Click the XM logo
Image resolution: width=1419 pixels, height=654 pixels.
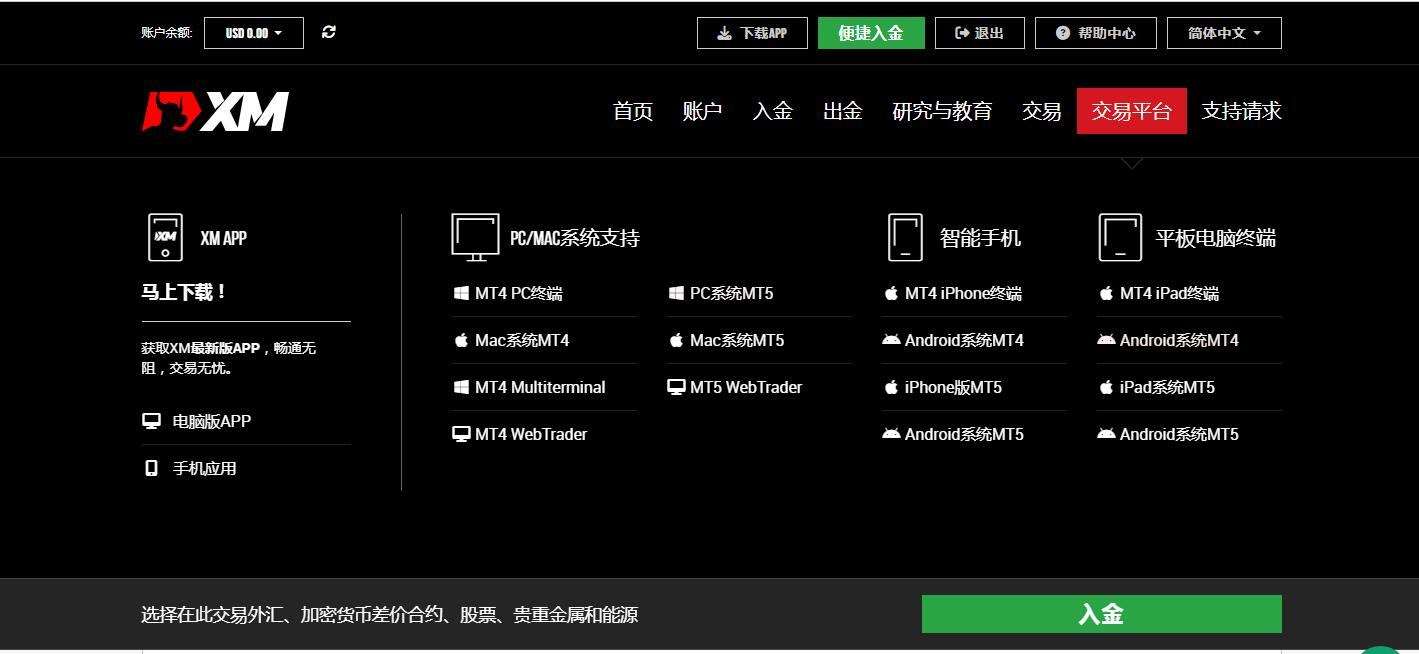tap(215, 111)
